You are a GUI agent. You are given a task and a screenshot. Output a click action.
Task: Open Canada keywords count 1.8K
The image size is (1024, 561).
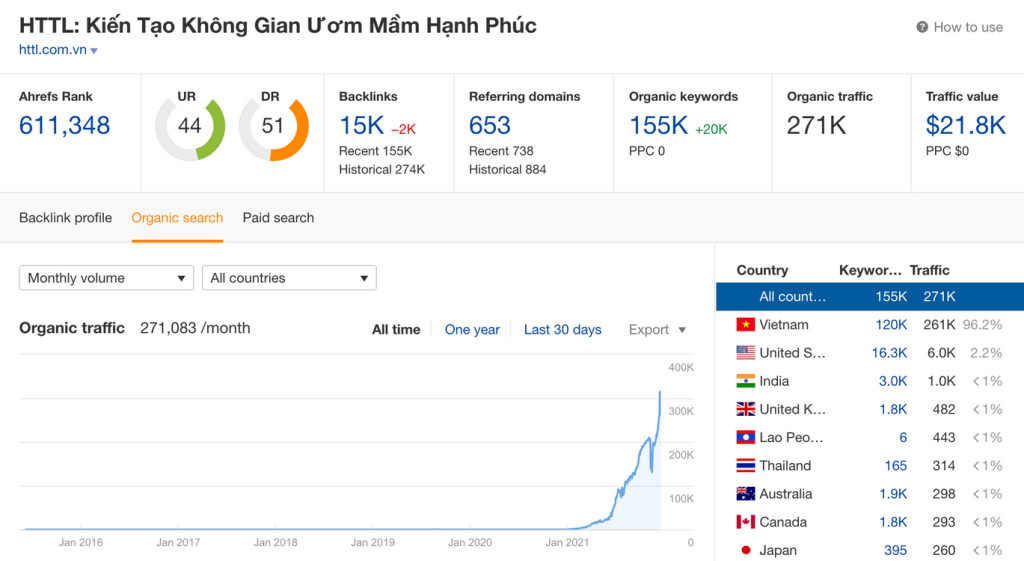coord(893,522)
